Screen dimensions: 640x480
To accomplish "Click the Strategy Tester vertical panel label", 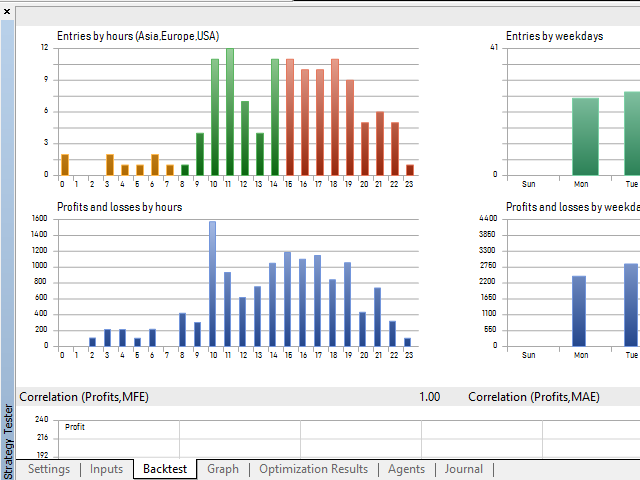I will (8, 438).
